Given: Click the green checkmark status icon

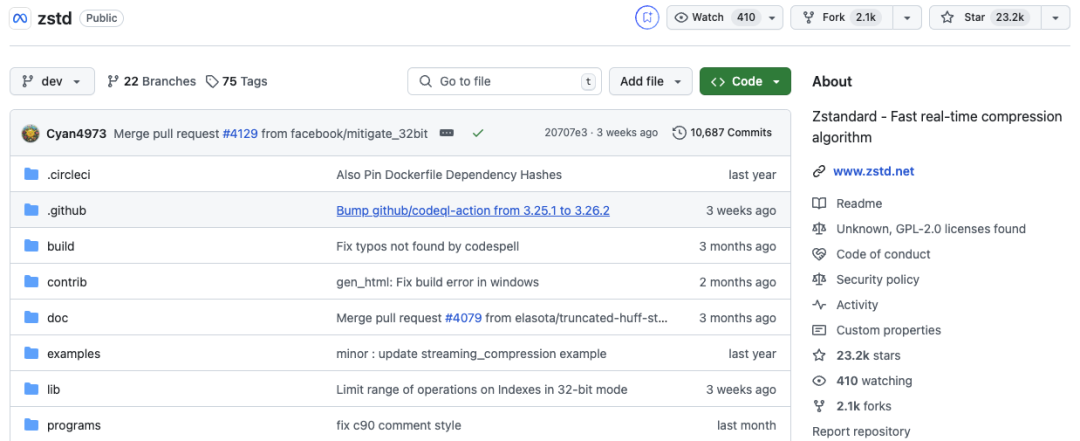Looking at the screenshot, I should coord(477,133).
